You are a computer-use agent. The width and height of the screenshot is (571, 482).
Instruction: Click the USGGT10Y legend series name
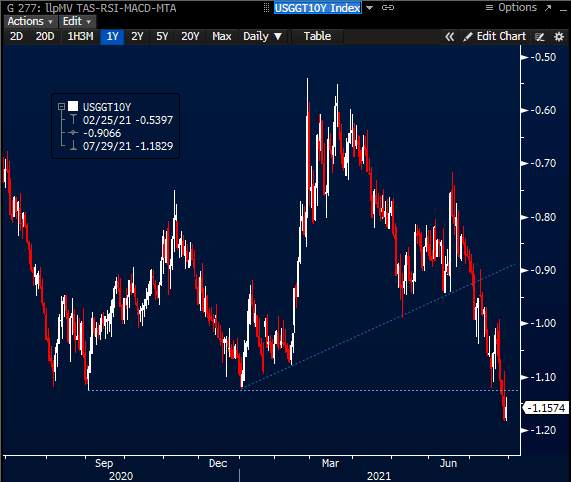click(x=107, y=107)
